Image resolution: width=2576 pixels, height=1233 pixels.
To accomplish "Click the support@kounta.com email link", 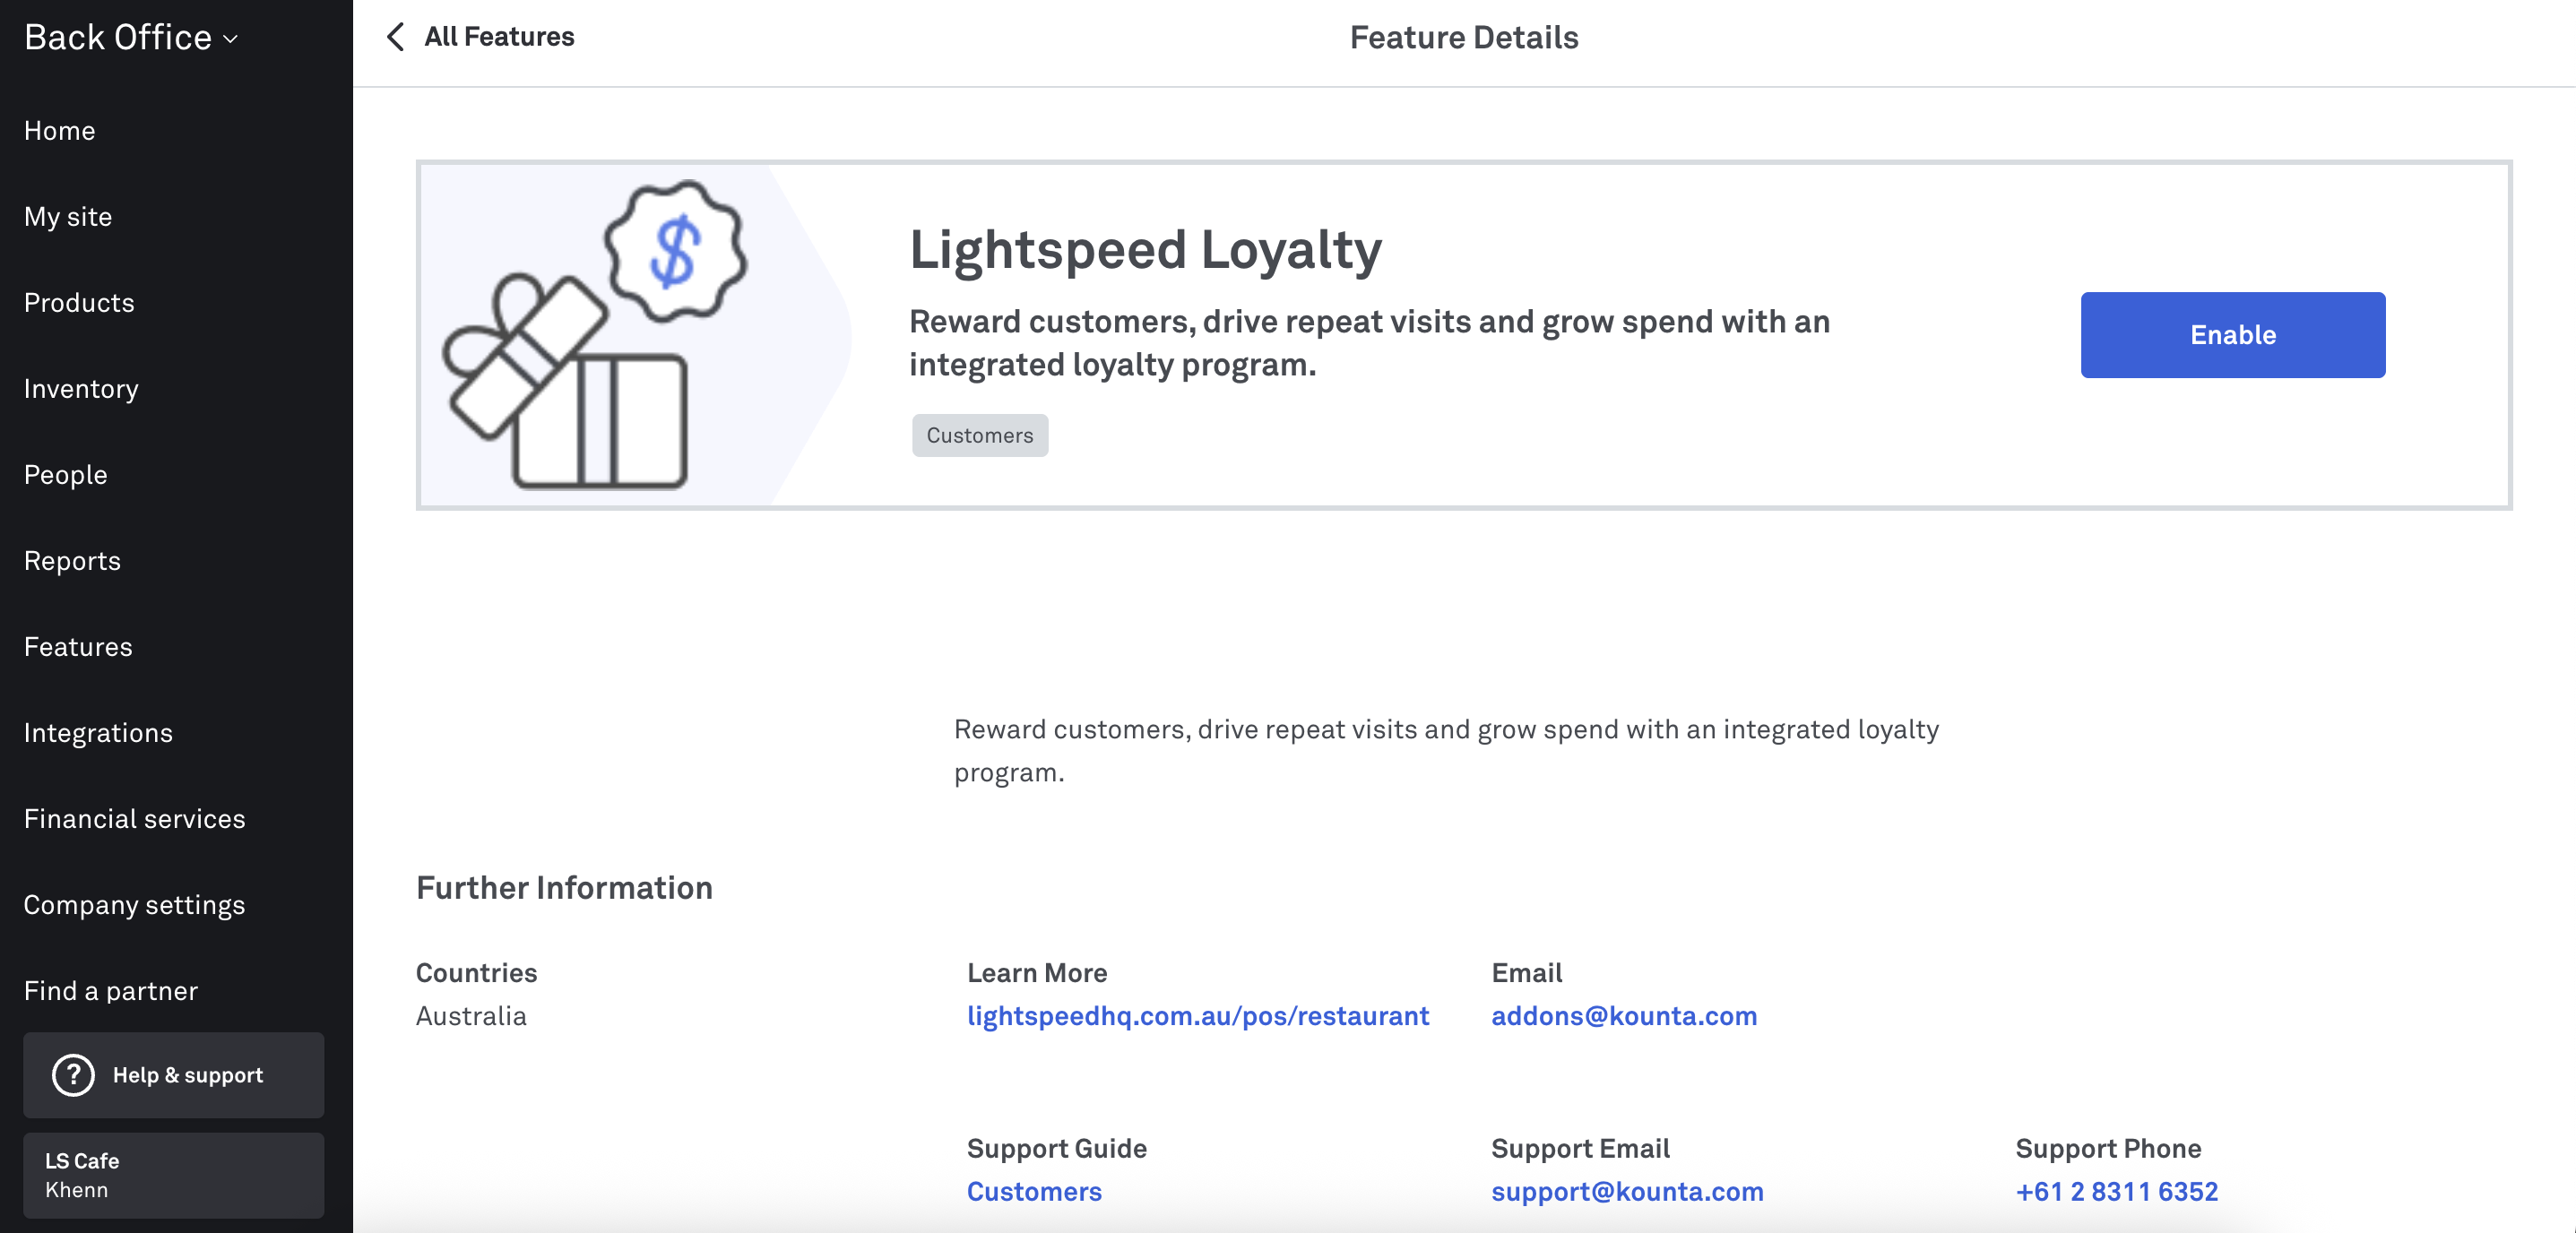I will click(x=1627, y=1191).
